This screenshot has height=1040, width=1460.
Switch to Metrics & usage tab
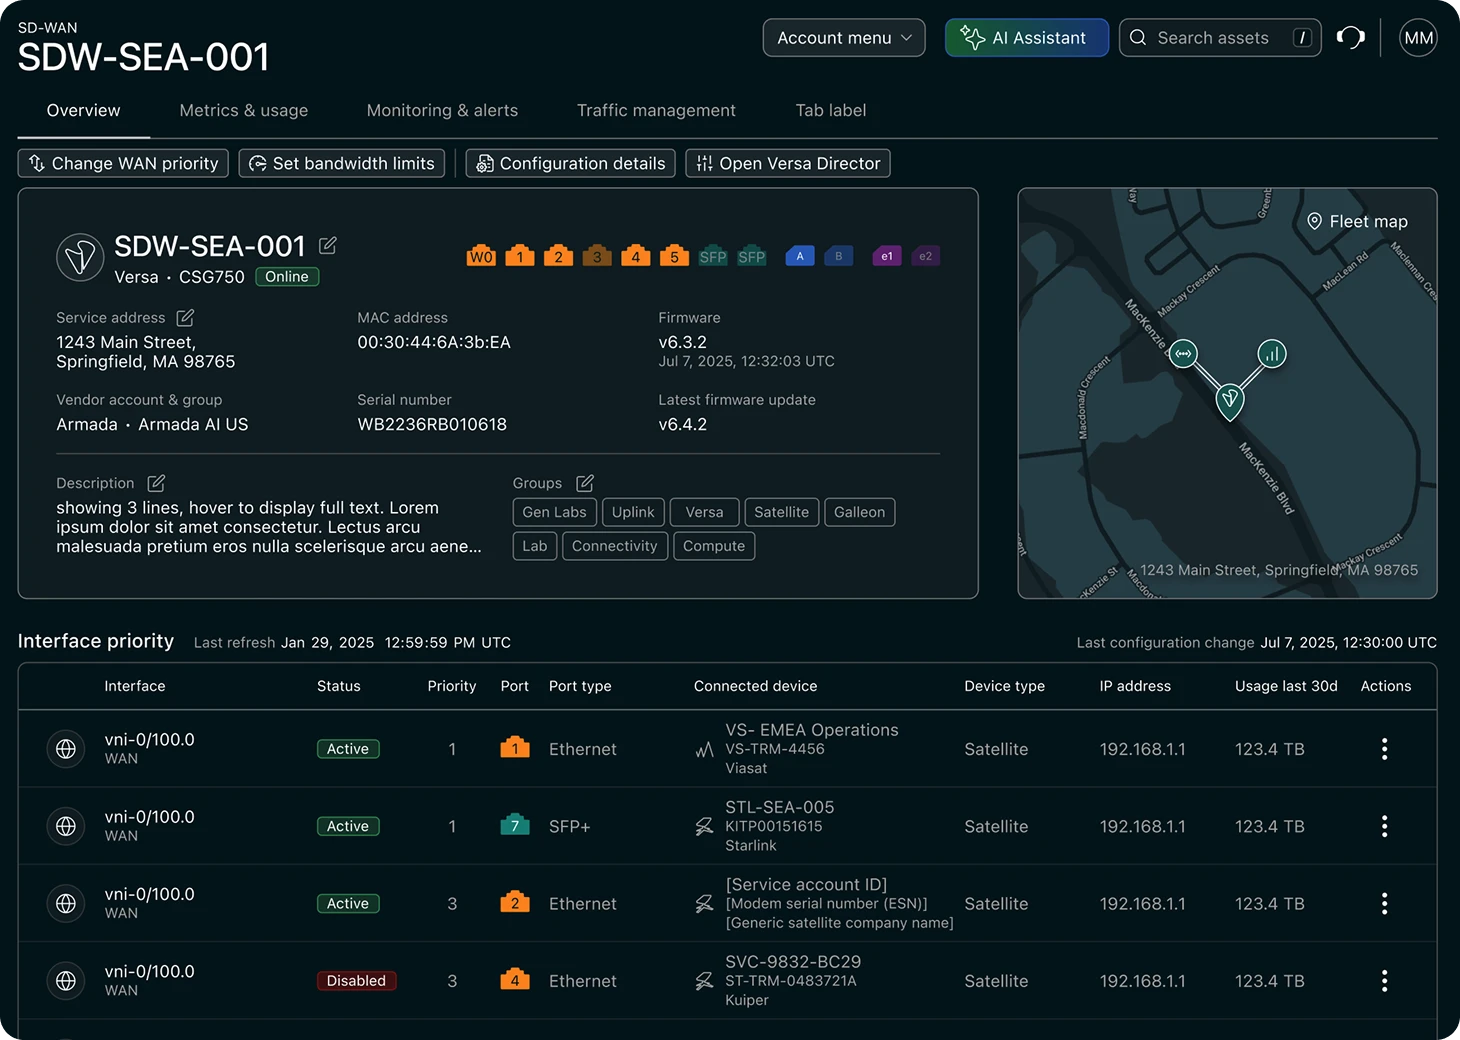(244, 111)
